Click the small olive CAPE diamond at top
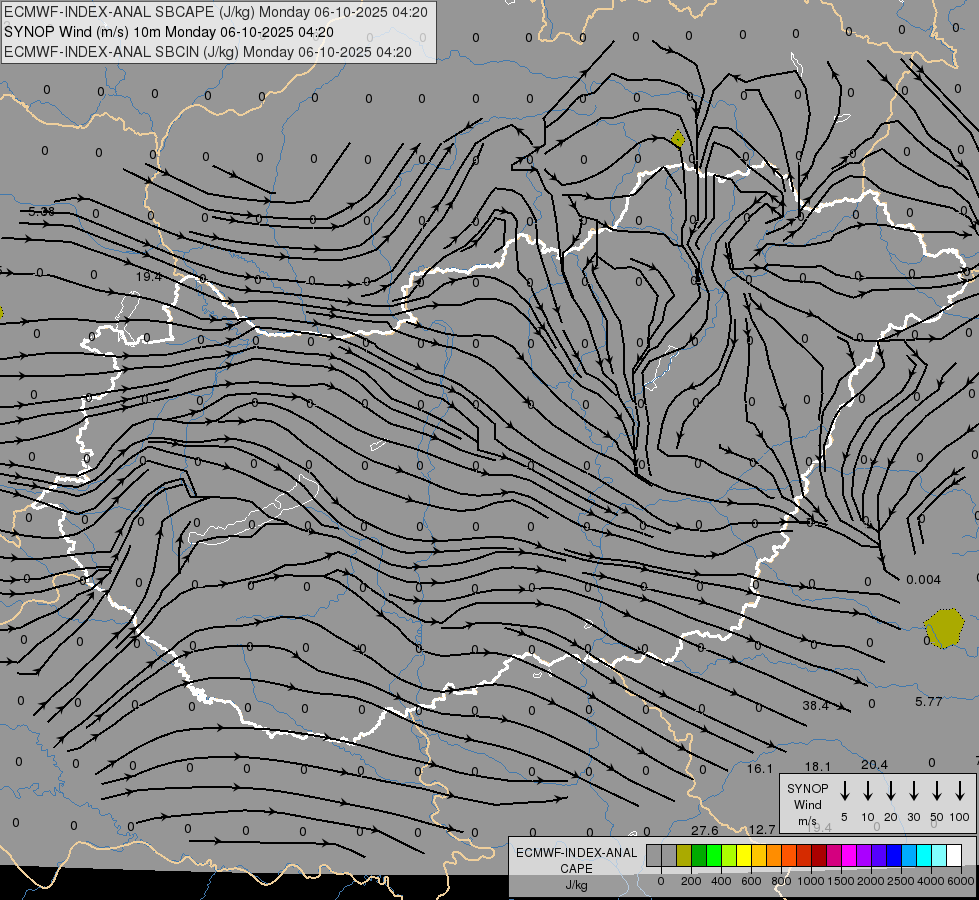This screenshot has width=979, height=900. tap(678, 138)
